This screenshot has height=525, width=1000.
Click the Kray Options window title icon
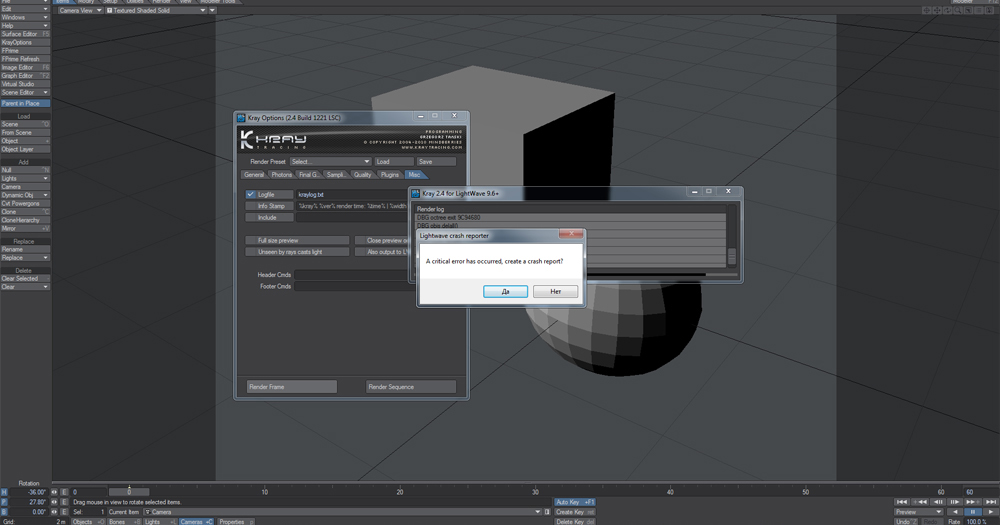point(241,118)
